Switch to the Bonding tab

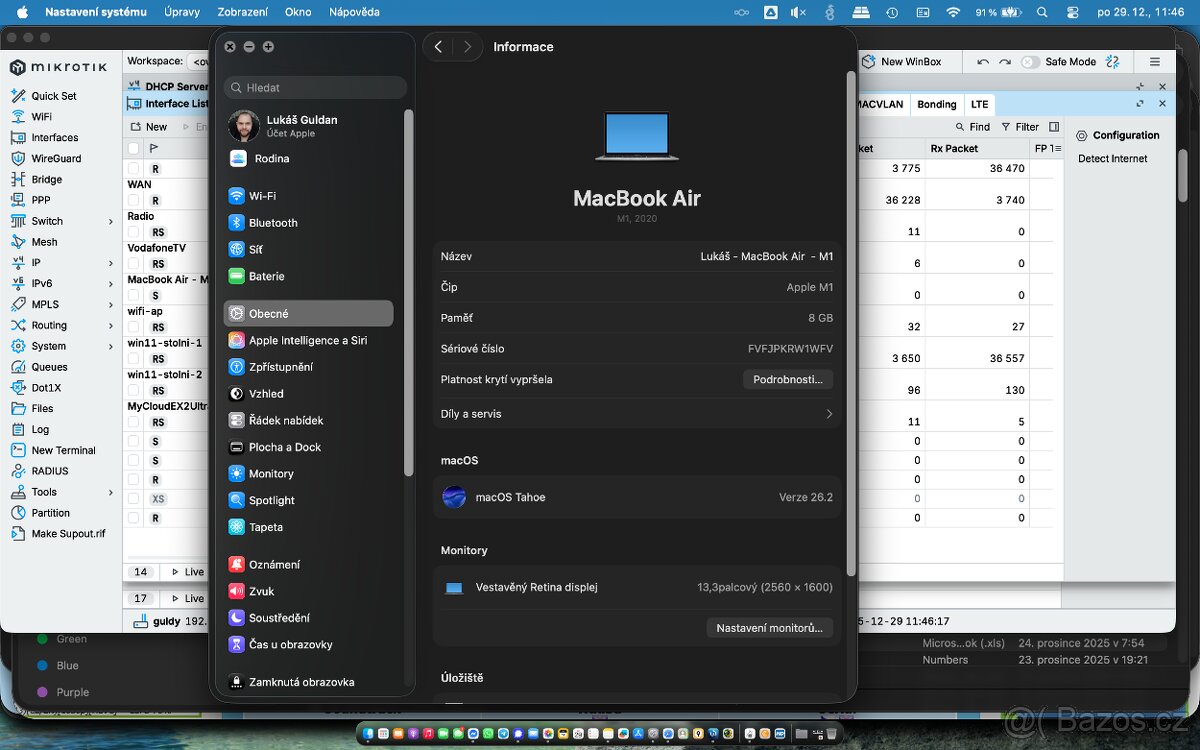coord(936,104)
